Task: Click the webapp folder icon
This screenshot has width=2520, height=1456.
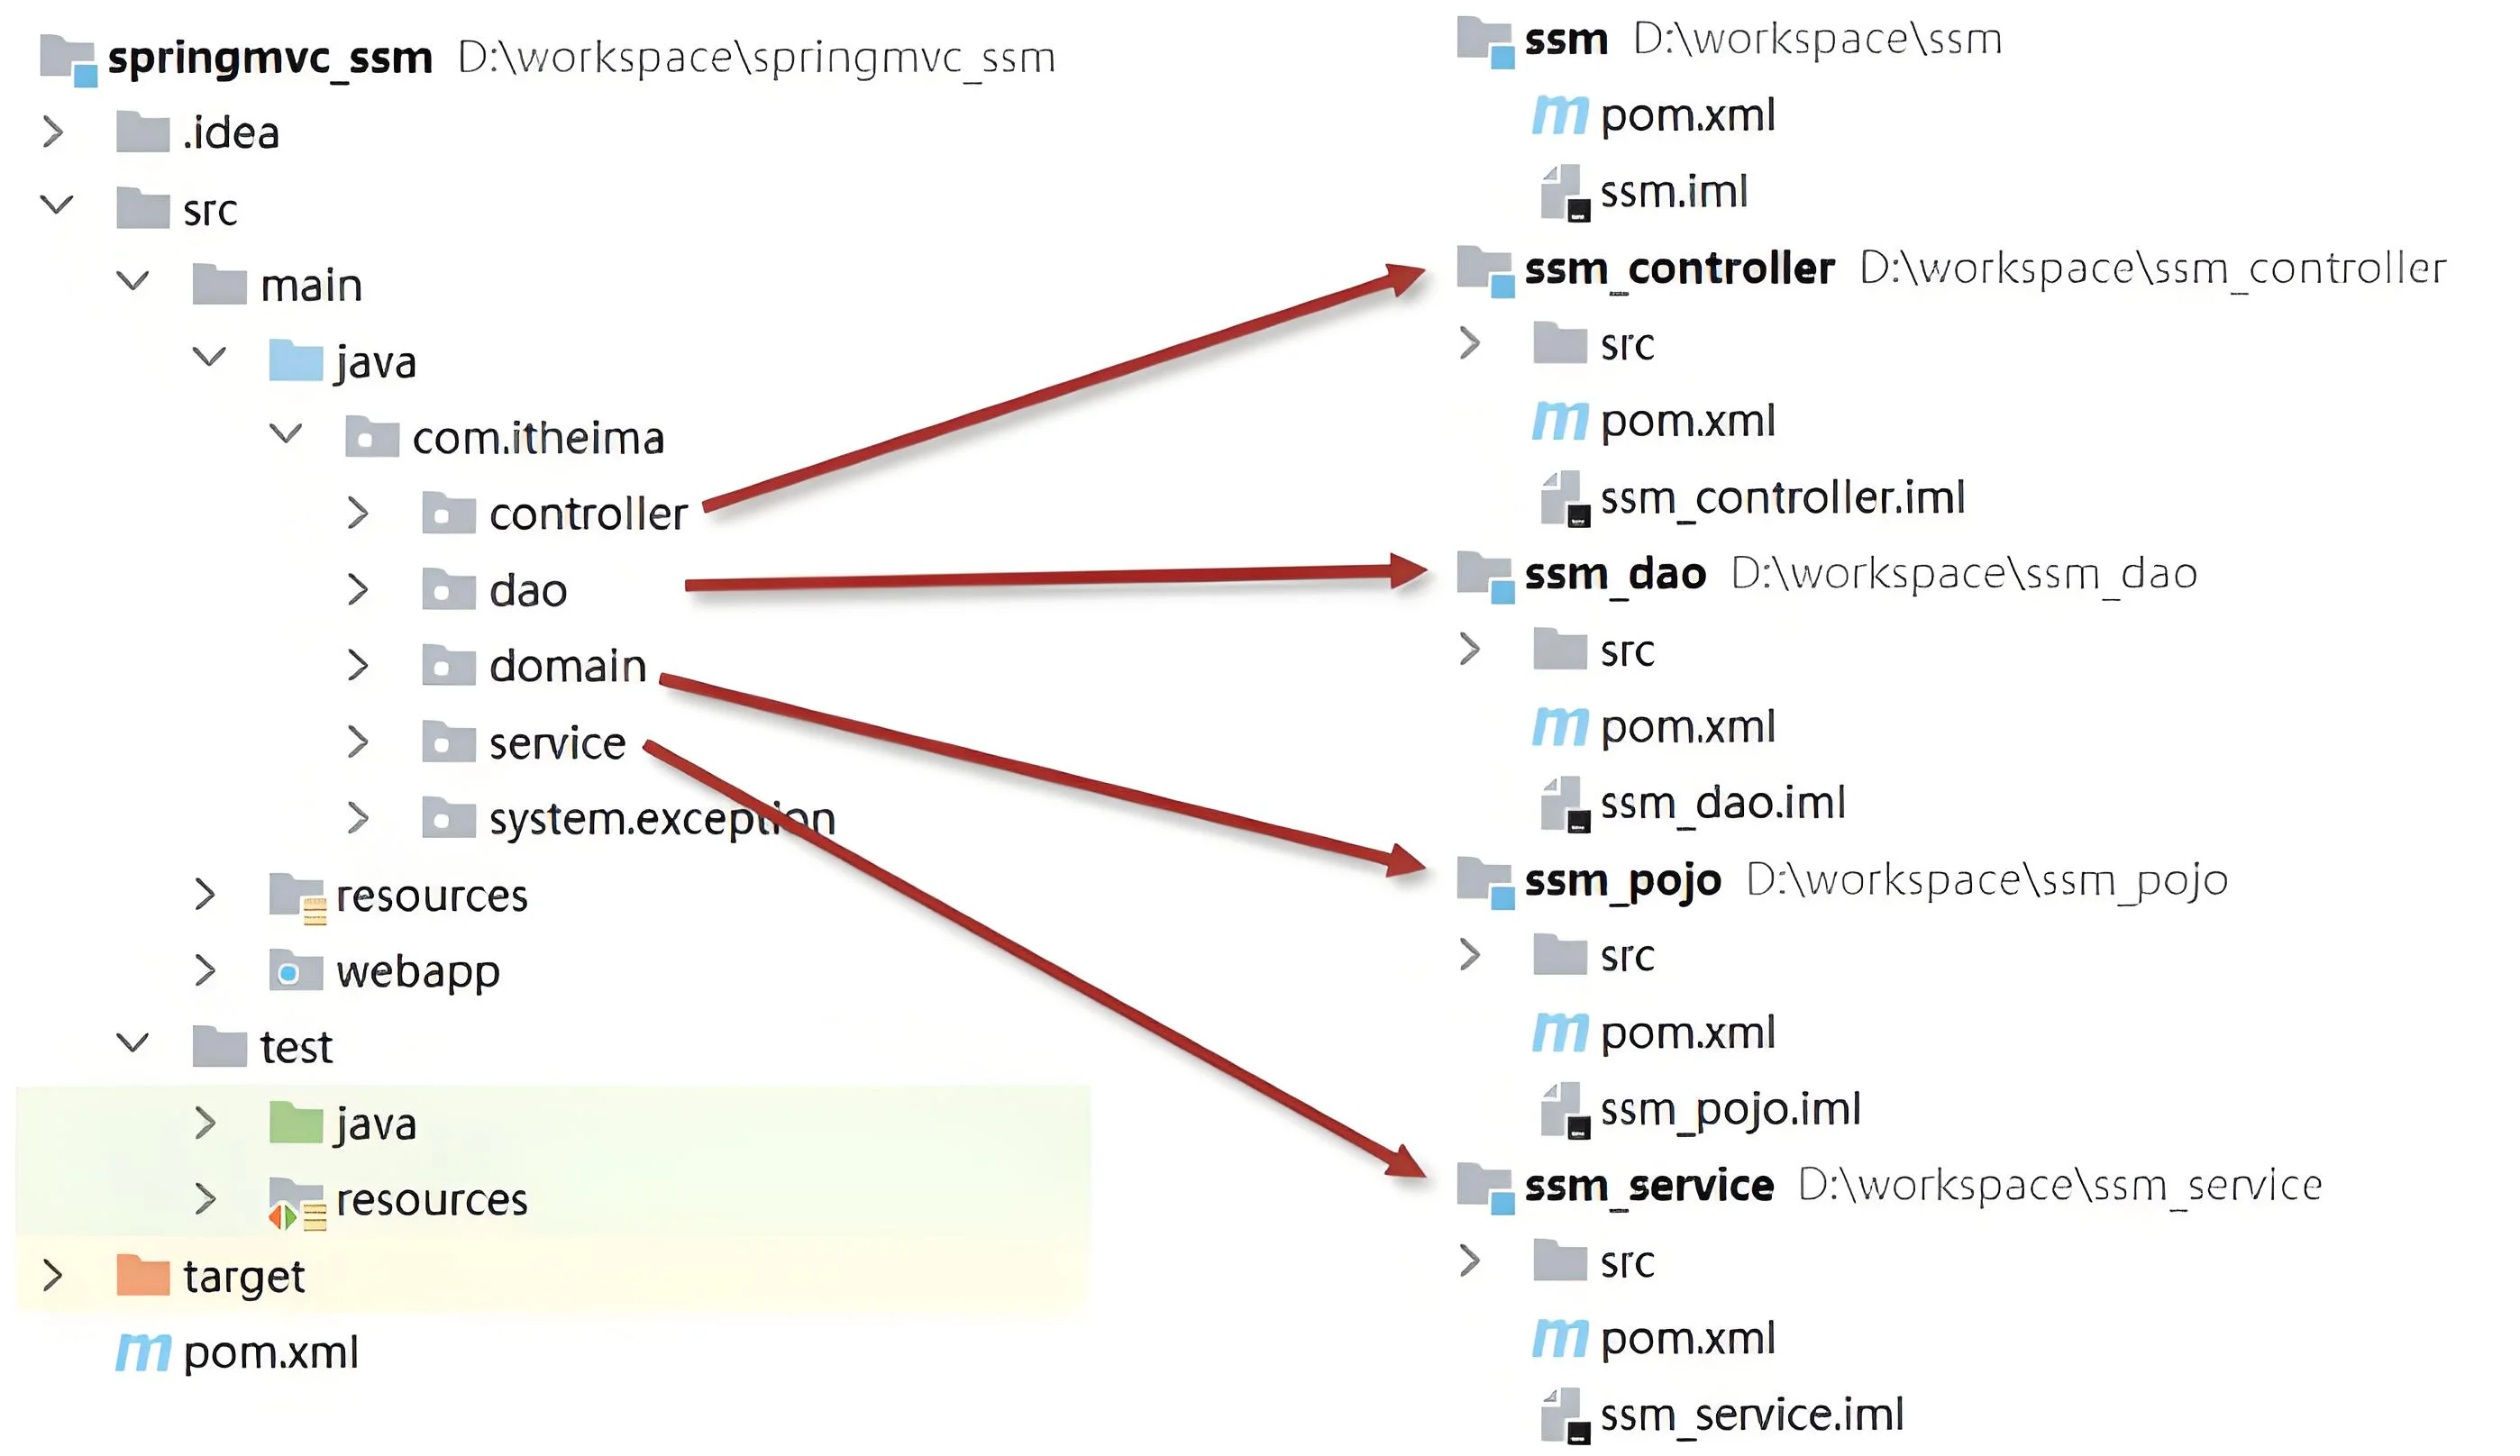Action: point(296,970)
